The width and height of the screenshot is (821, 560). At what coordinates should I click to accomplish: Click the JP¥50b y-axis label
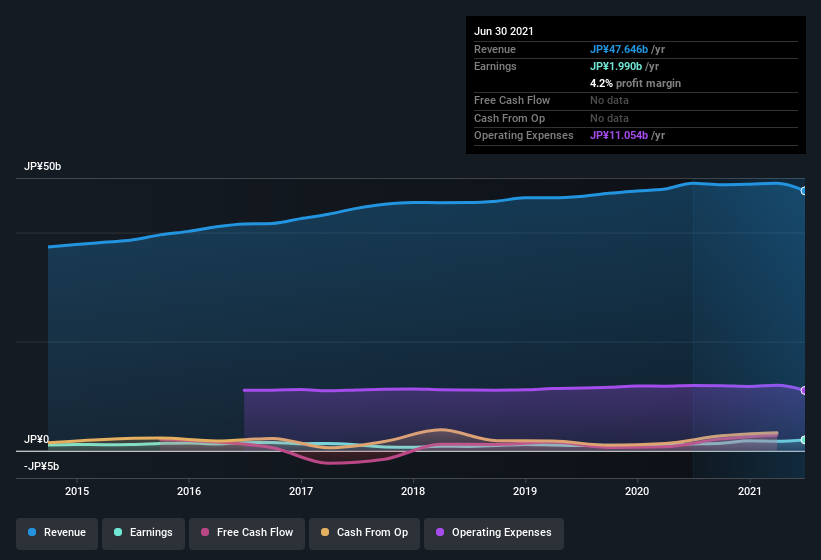[x=42, y=166]
